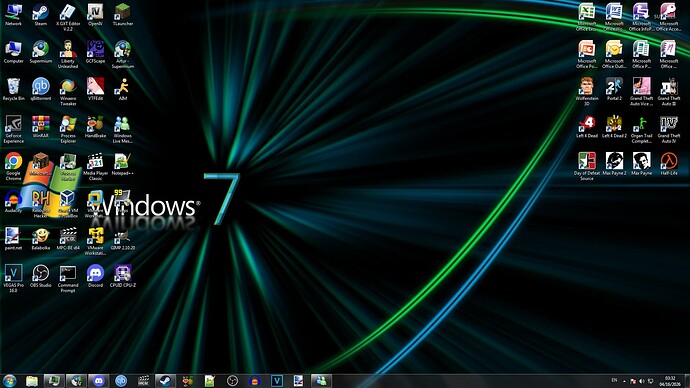Open the Microsoft Office InfoPath shortcut
The image size is (690, 388).
pyautogui.click(x=641, y=17)
